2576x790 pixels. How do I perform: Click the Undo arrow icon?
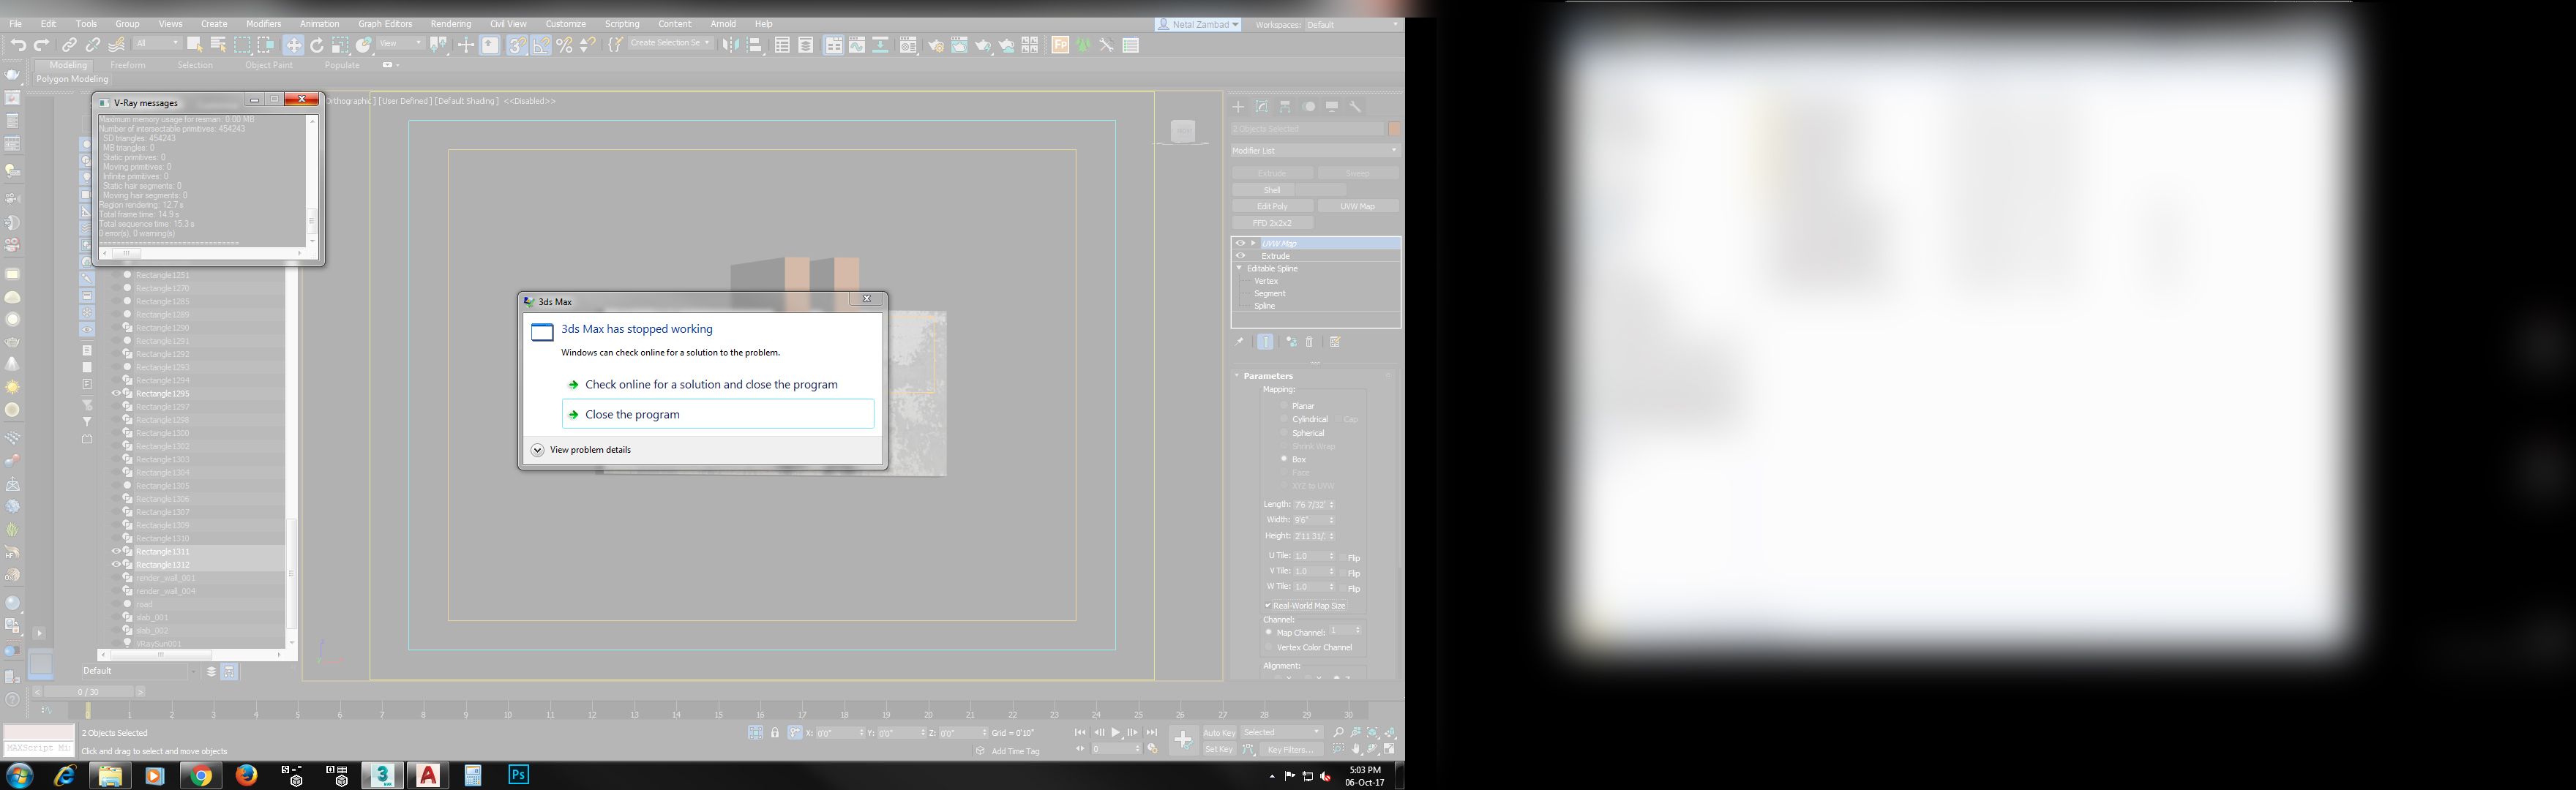(18, 45)
